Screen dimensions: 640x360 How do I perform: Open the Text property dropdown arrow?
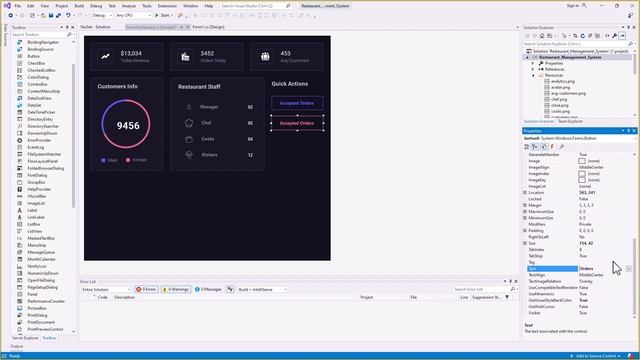click(629, 269)
